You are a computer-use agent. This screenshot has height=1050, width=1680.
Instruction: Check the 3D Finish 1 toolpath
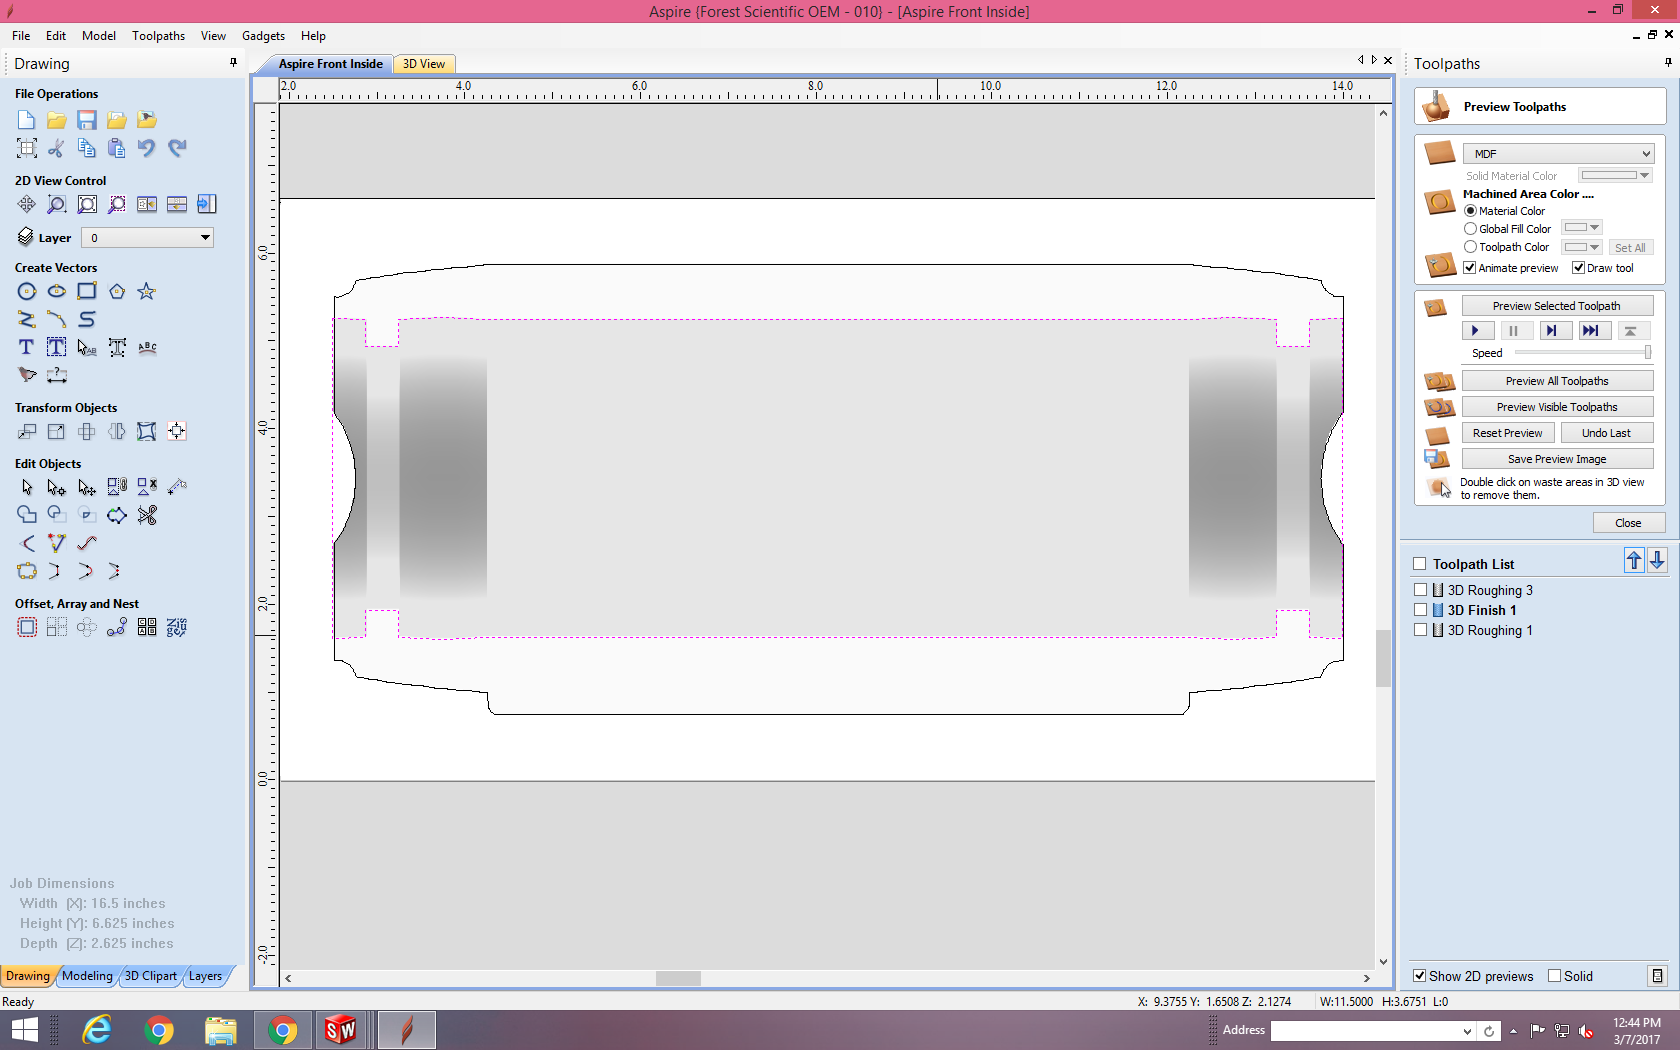coord(1421,609)
